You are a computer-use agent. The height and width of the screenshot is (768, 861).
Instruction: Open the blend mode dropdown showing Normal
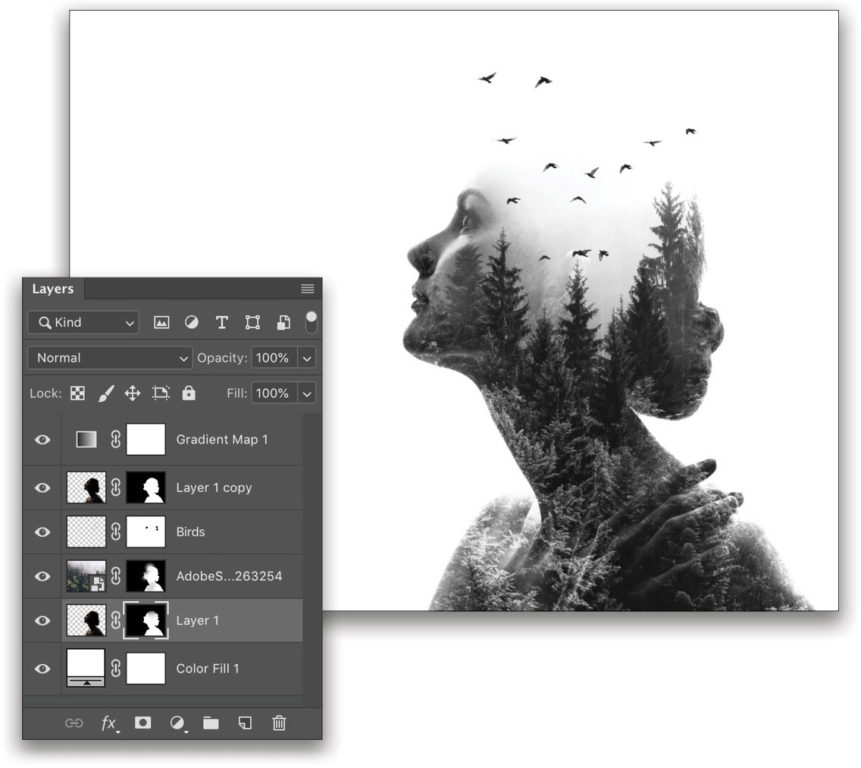(x=108, y=357)
